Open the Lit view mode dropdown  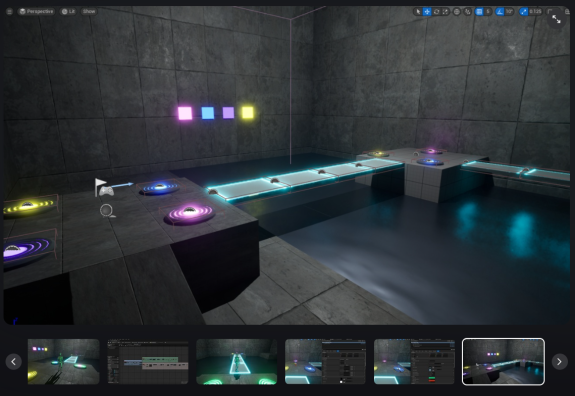click(x=68, y=11)
